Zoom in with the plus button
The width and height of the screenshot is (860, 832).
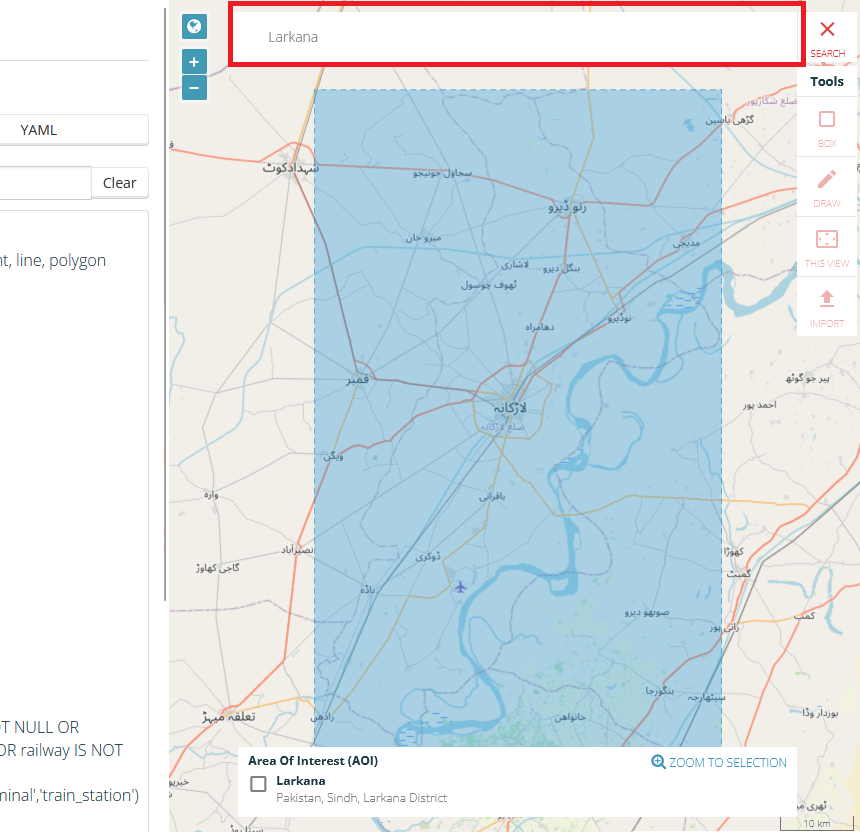(x=194, y=62)
